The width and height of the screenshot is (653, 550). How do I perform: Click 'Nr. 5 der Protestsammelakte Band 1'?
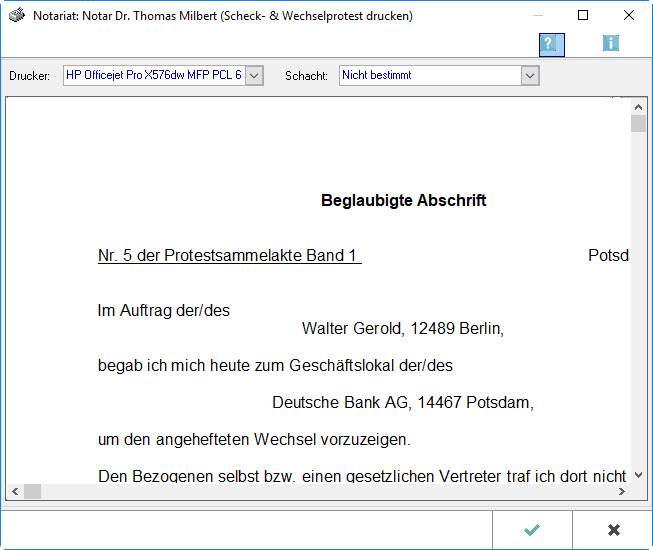pos(227,255)
